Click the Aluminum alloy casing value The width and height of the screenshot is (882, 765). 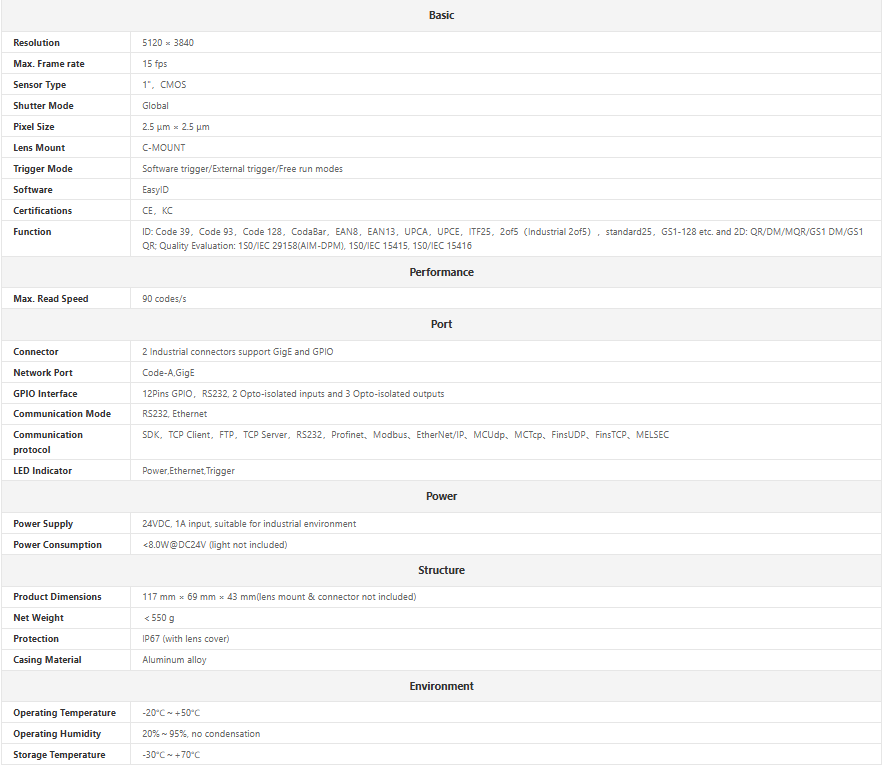coord(175,660)
